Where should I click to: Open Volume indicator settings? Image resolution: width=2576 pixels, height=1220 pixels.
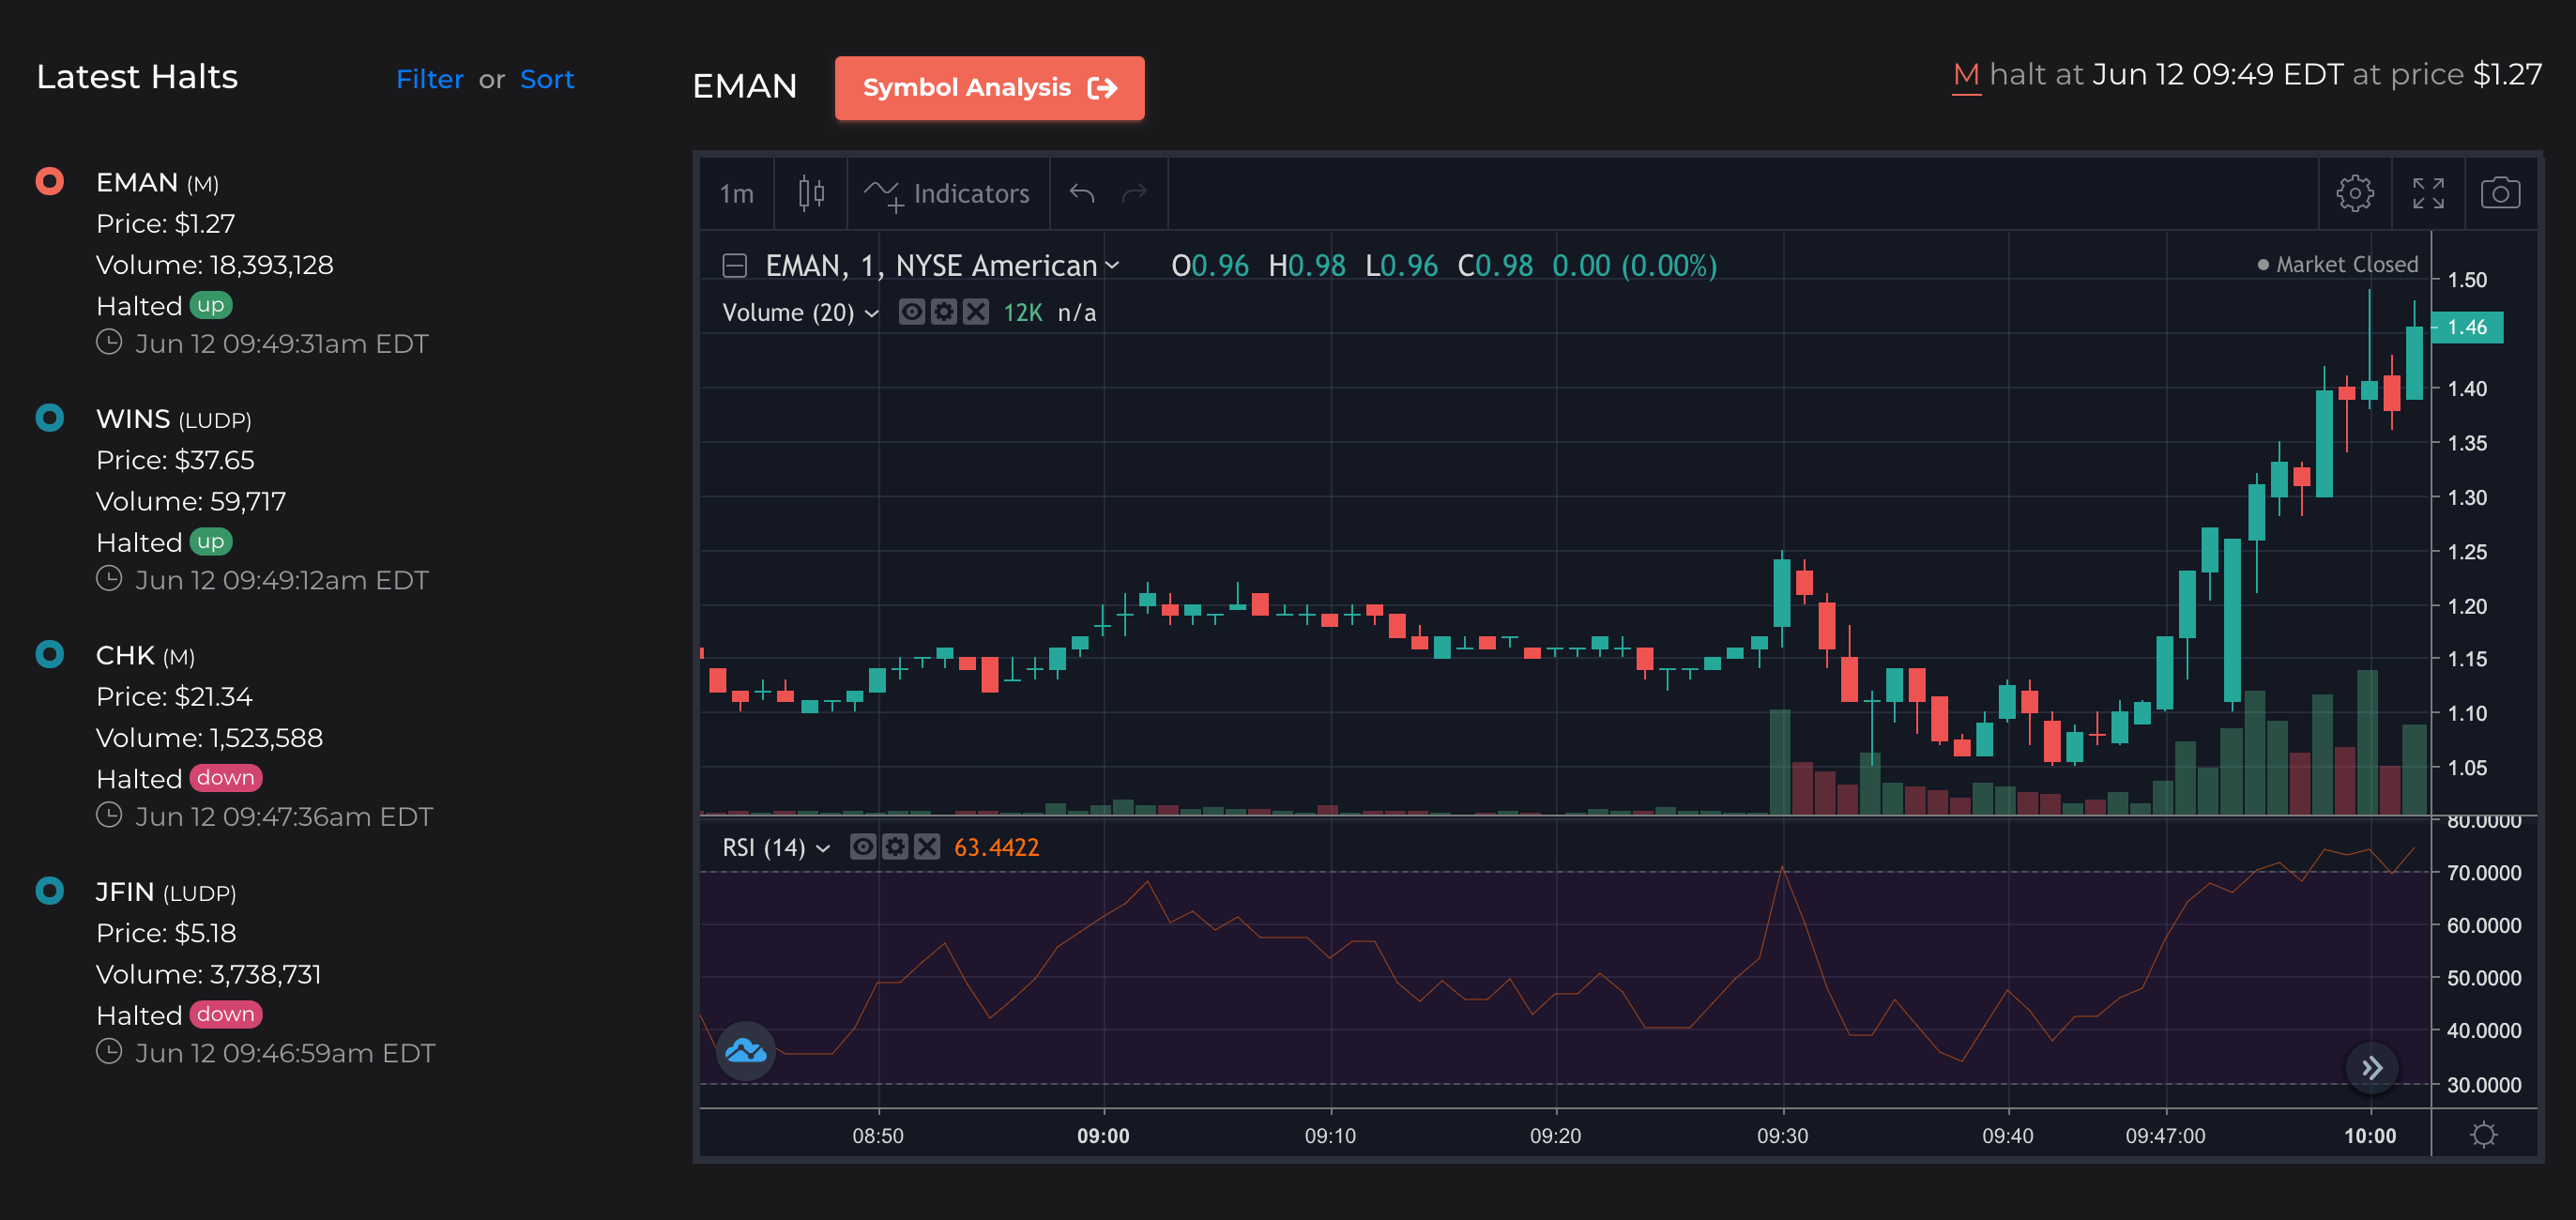[943, 312]
